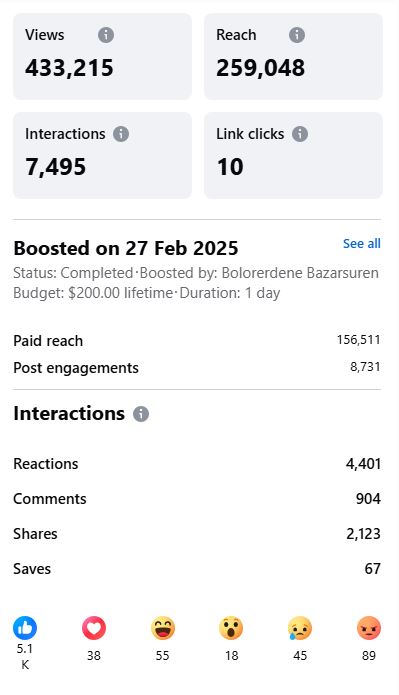399x695 pixels.
Task: Click the Reach 259,048 card
Action: pos(293,56)
